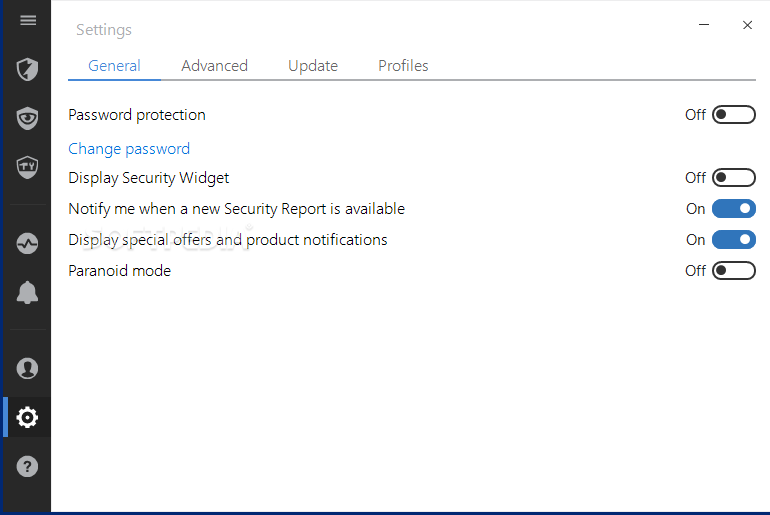
Task: Enable the Password protection toggle
Action: 734,115
